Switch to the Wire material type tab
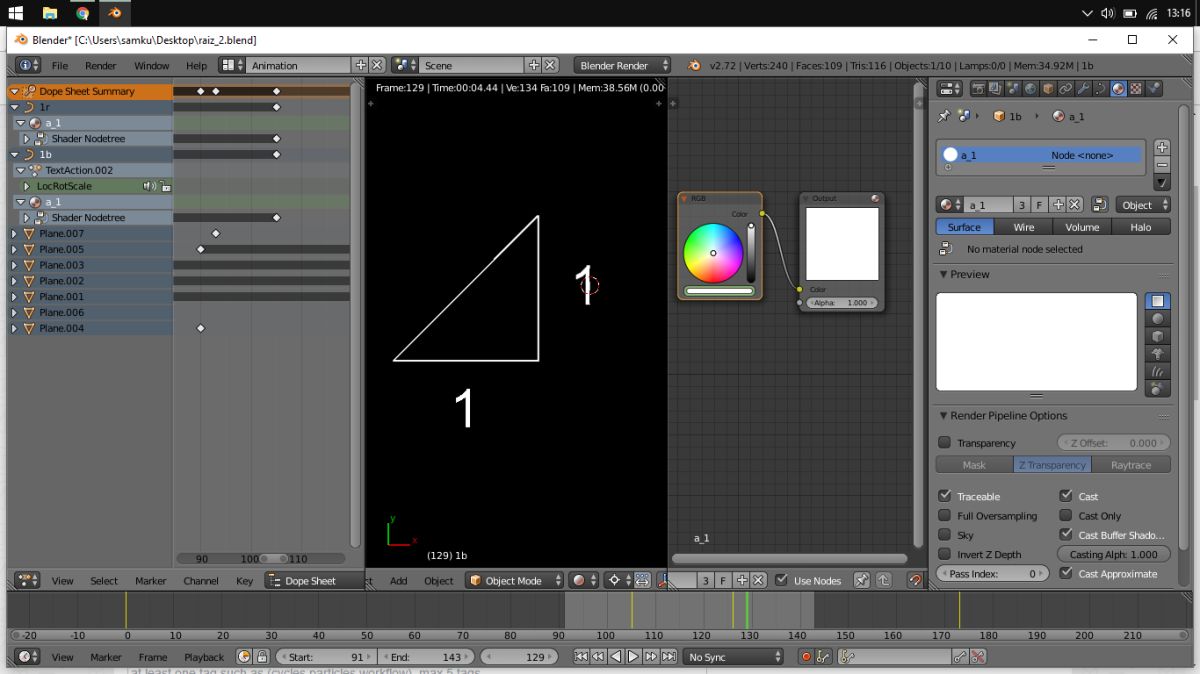Screen dimensions: 1200x674 pos(1024,227)
